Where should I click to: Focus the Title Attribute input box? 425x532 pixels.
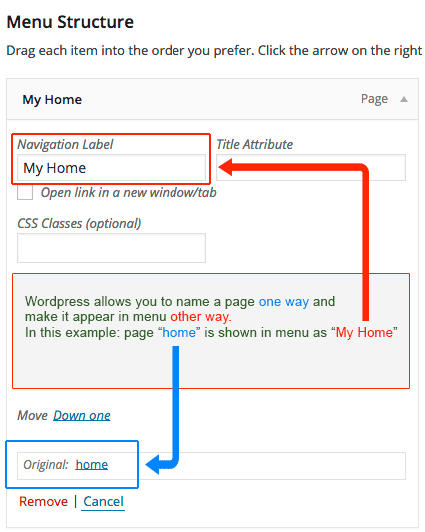click(311, 168)
